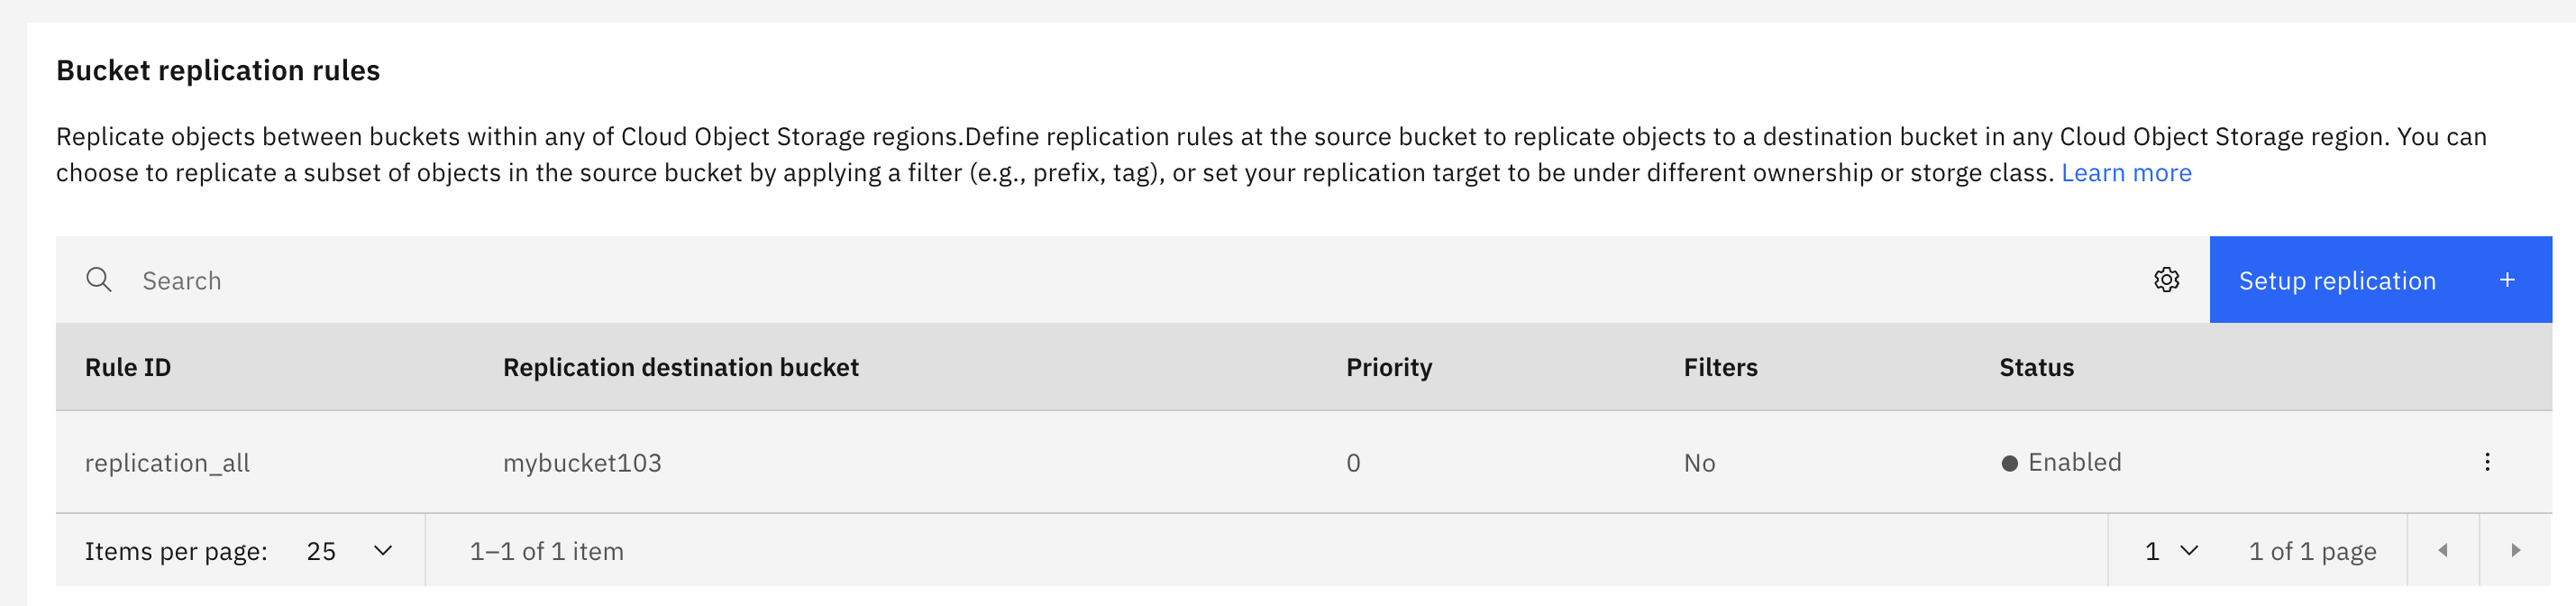The width and height of the screenshot is (2576, 606).
Task: Click the Status column header
Action: point(2036,367)
